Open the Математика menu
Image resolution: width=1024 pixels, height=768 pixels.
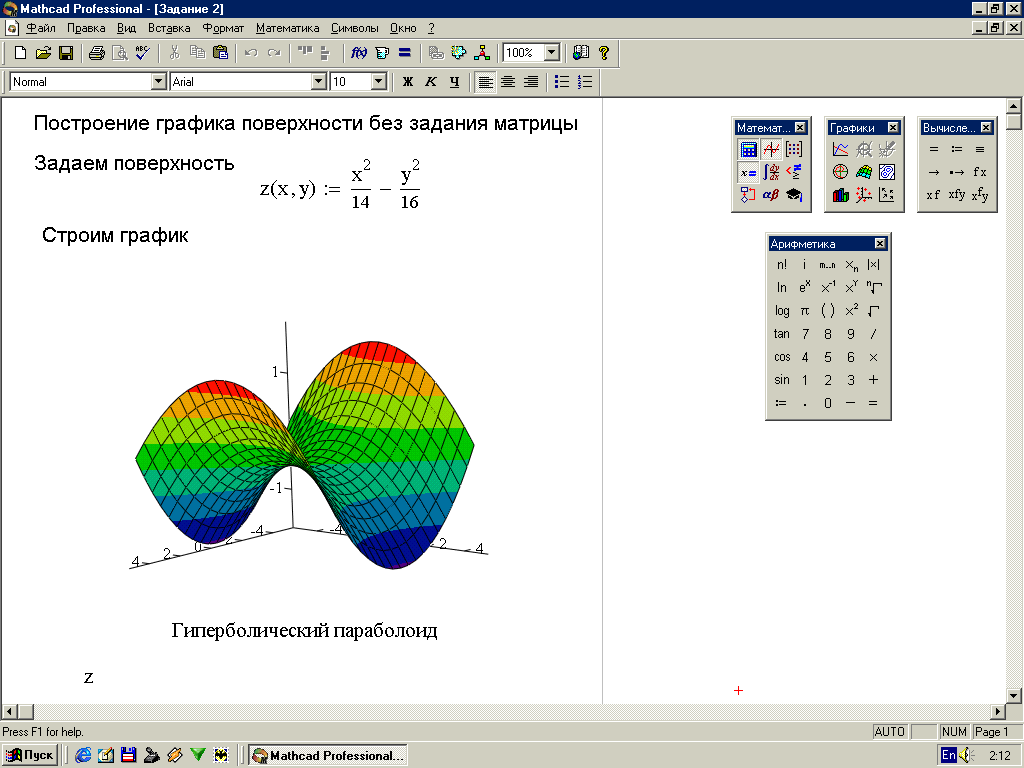click(287, 28)
